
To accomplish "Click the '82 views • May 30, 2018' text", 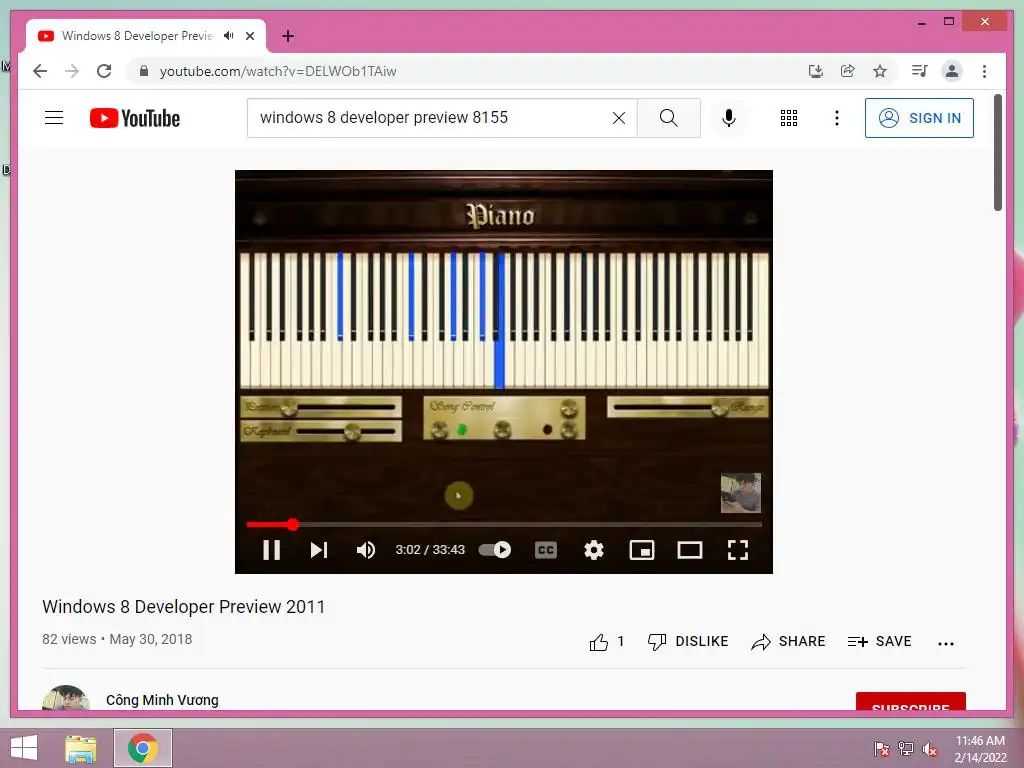I will point(117,639).
